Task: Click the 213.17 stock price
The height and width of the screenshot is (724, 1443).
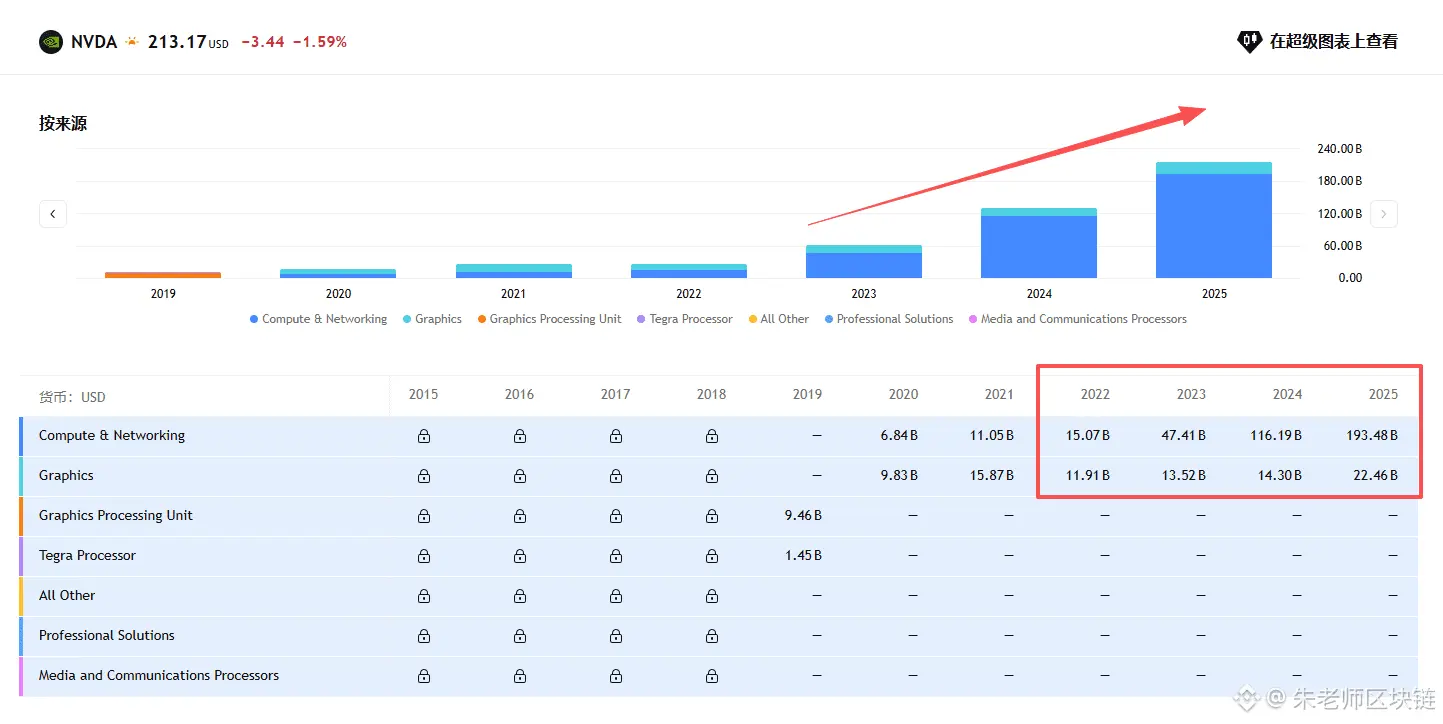Action: [x=177, y=42]
